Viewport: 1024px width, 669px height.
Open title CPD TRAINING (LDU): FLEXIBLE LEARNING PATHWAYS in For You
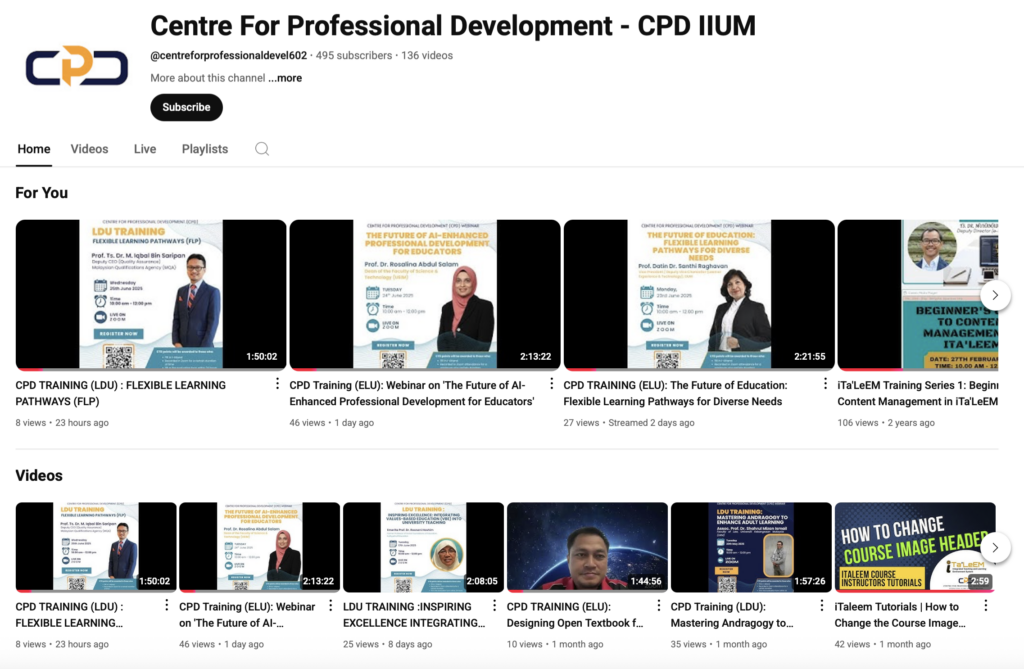121,393
